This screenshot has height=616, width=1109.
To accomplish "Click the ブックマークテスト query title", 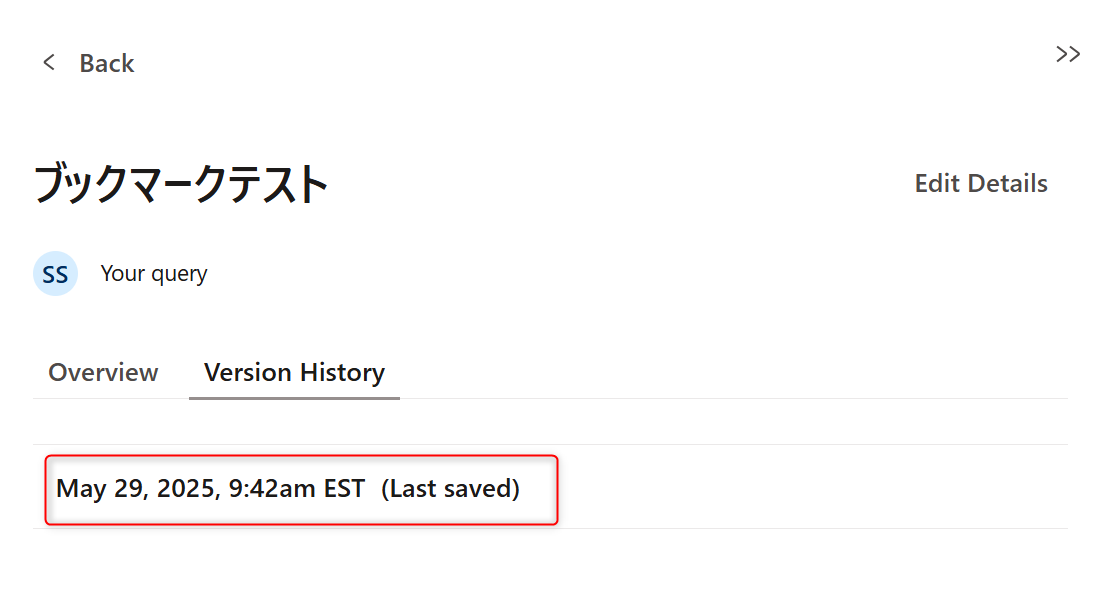I will tap(181, 184).
